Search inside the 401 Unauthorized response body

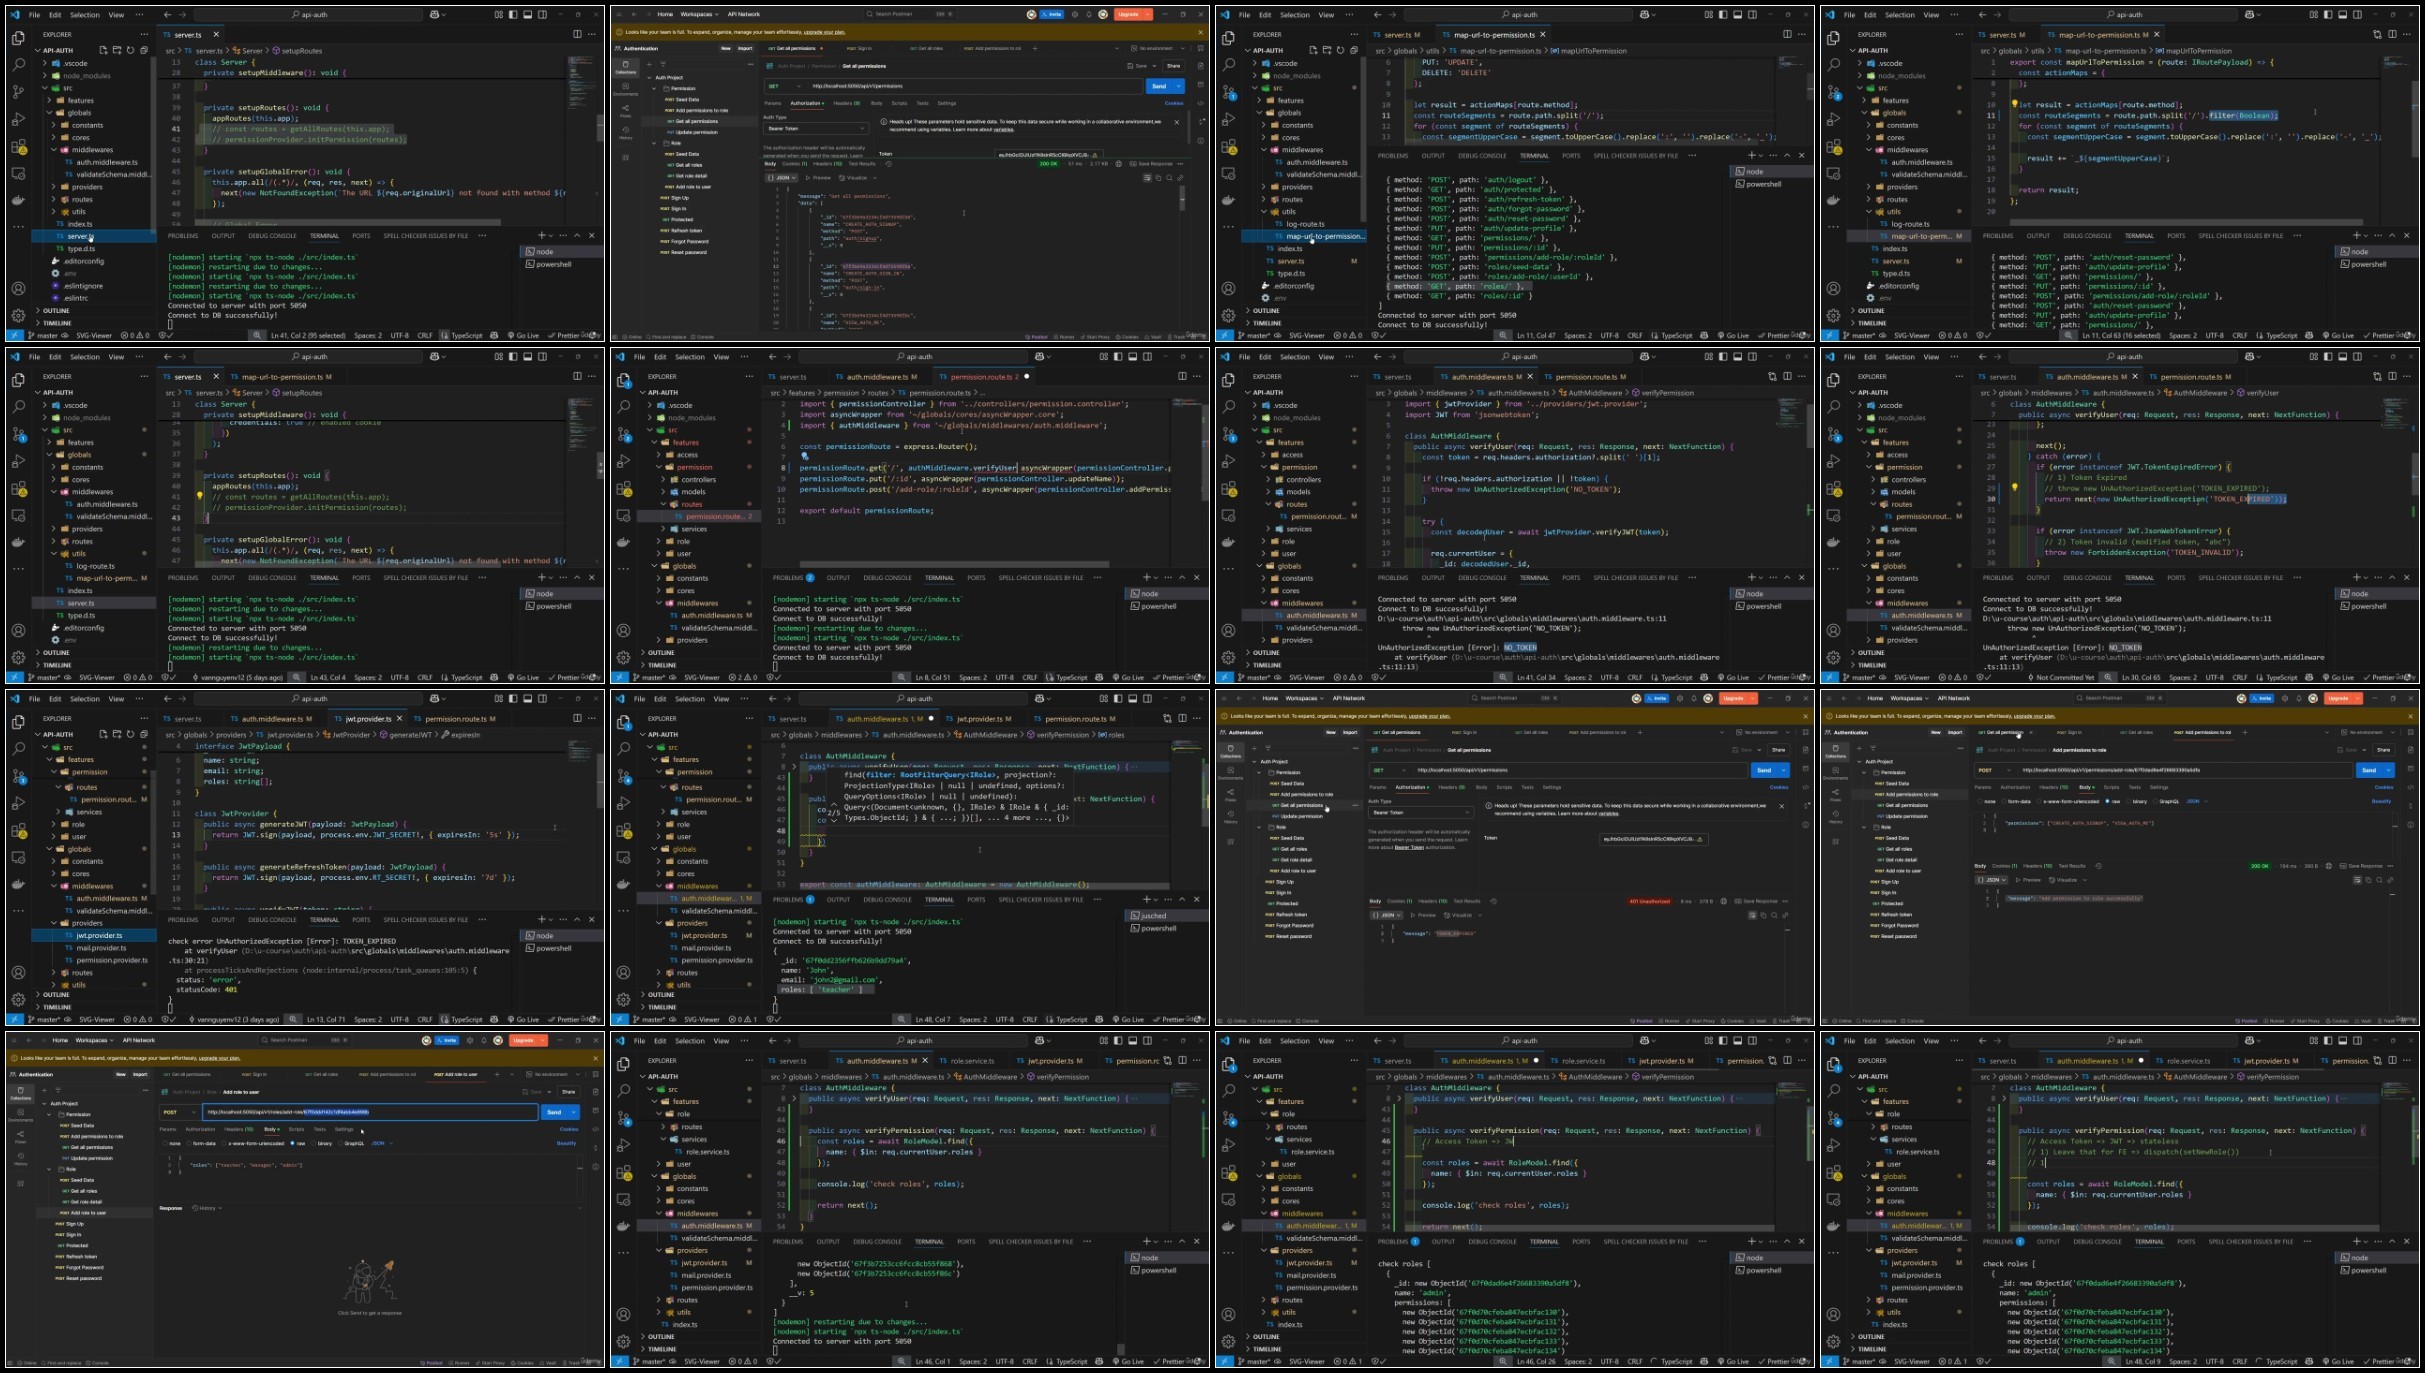[x=1775, y=915]
